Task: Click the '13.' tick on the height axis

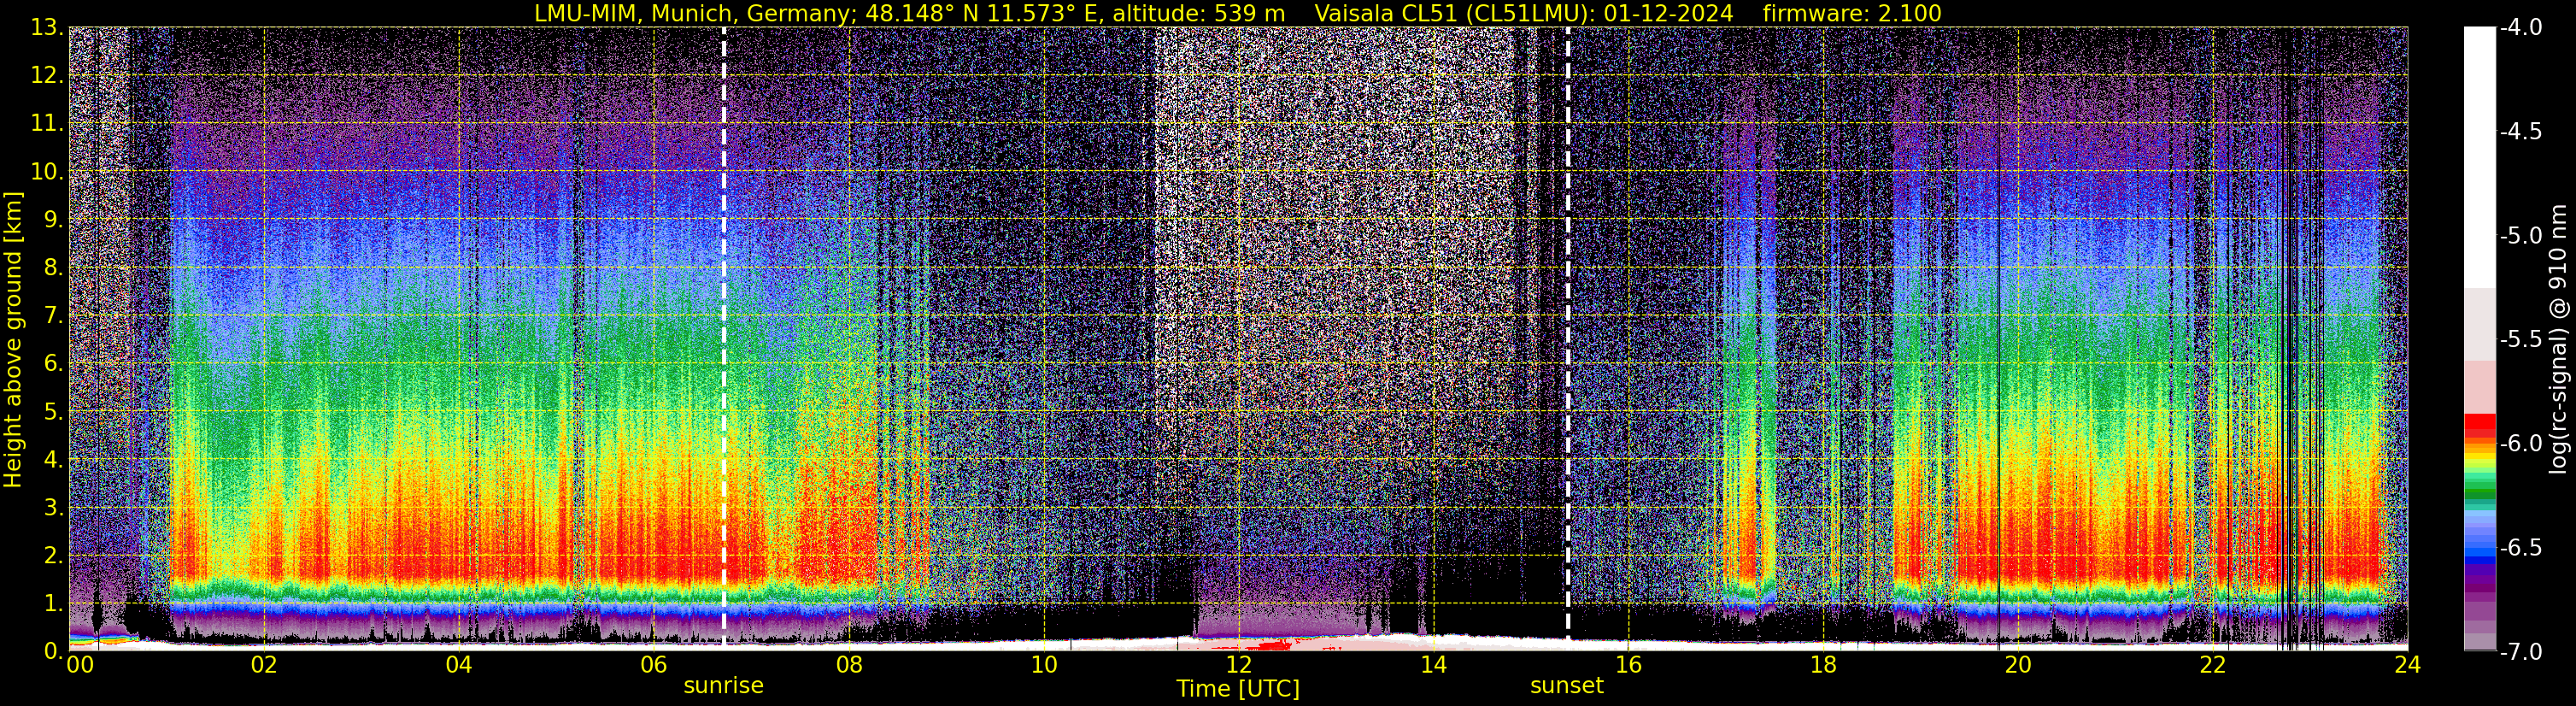Action: tap(47, 28)
